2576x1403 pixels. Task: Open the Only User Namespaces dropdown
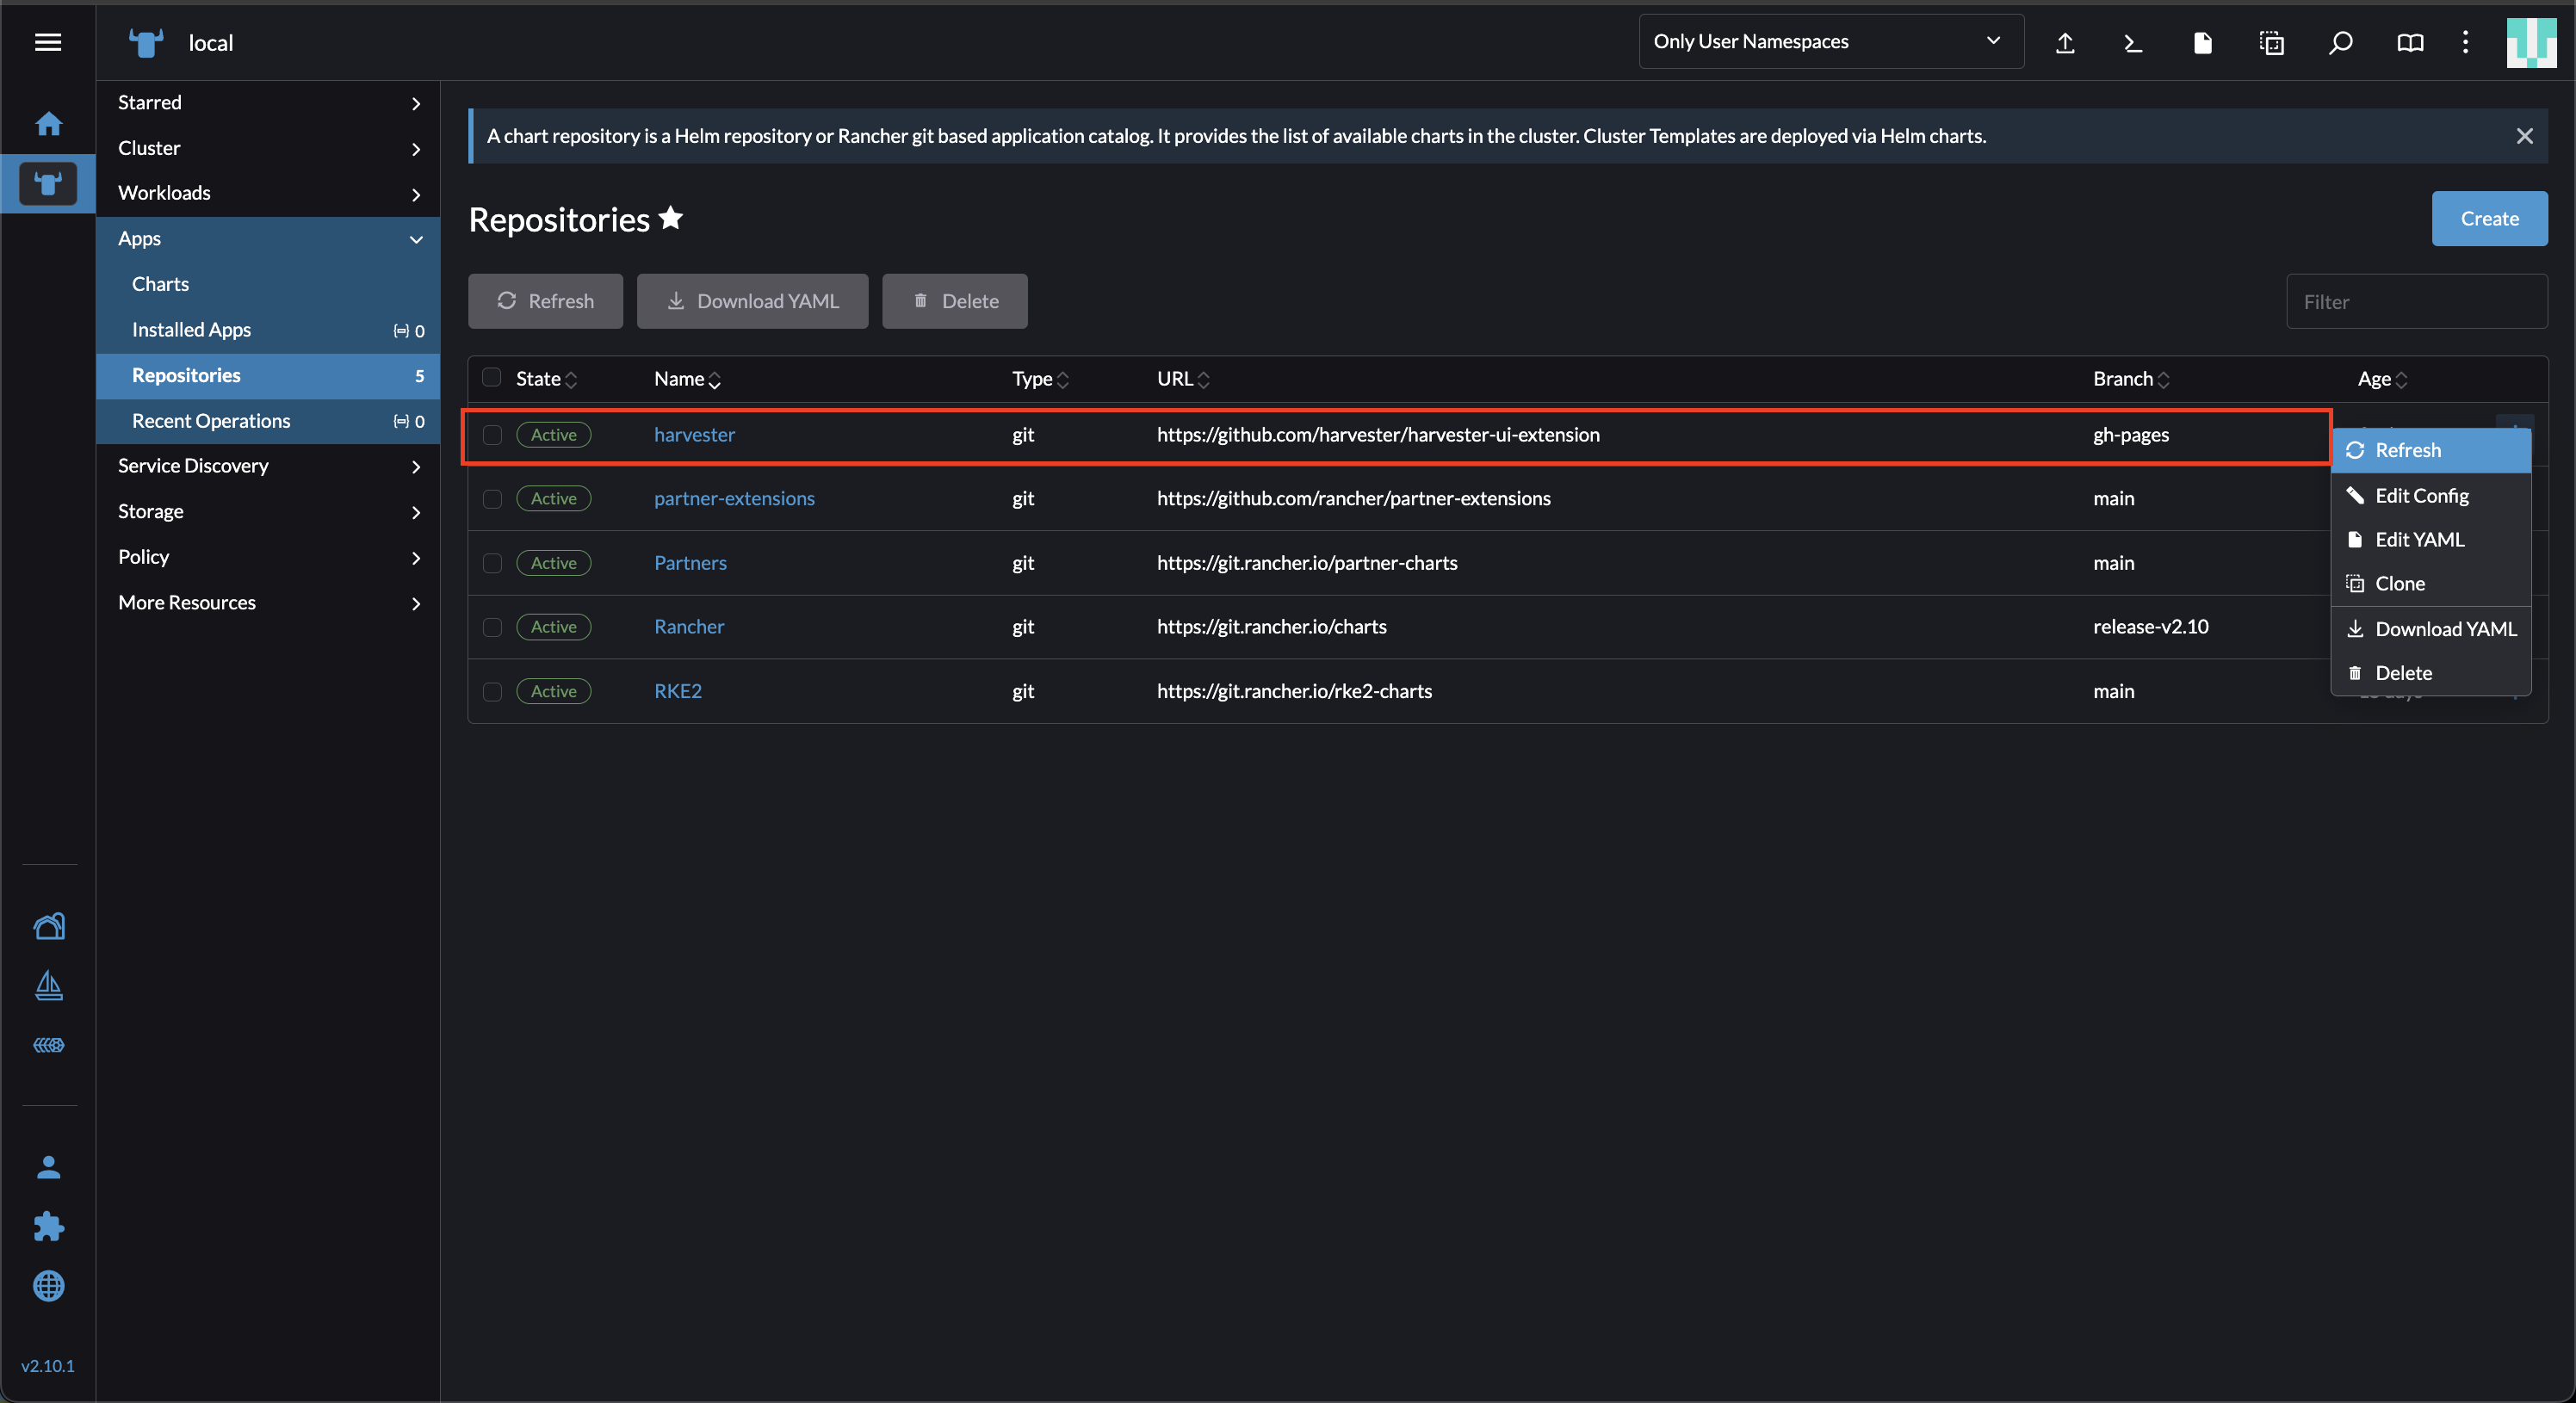point(1829,41)
